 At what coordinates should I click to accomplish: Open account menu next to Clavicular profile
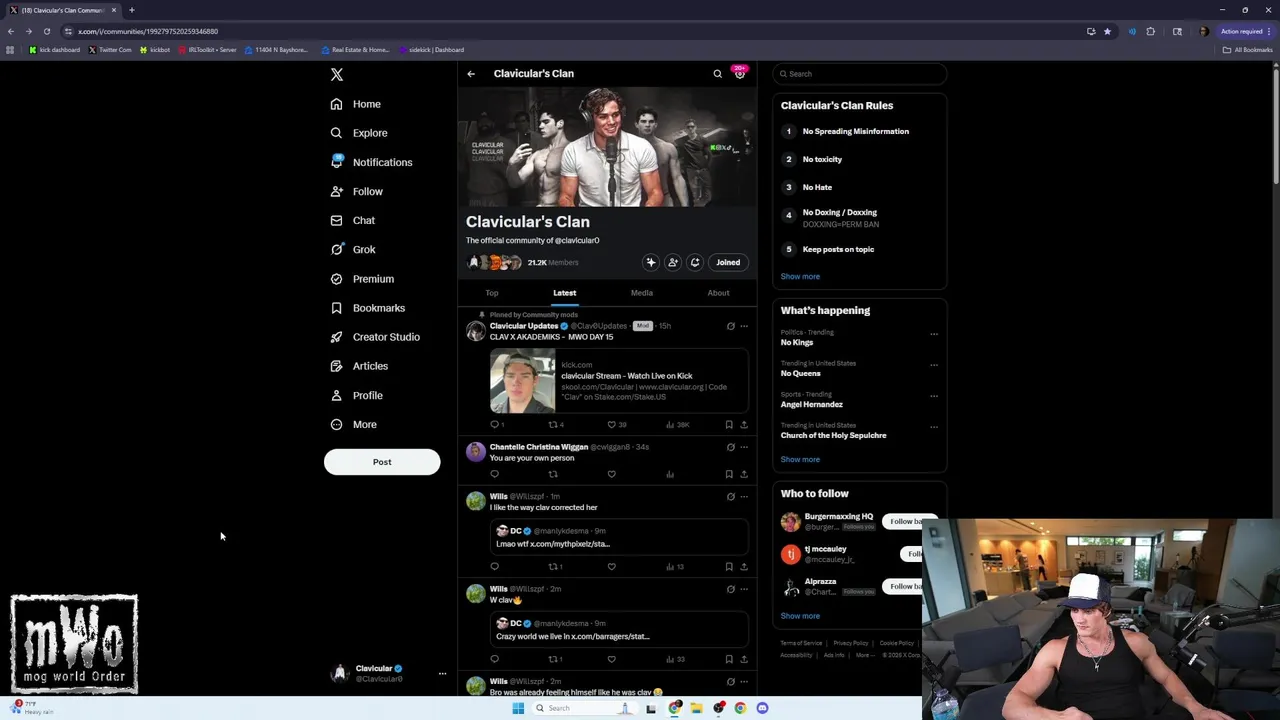coord(442,674)
